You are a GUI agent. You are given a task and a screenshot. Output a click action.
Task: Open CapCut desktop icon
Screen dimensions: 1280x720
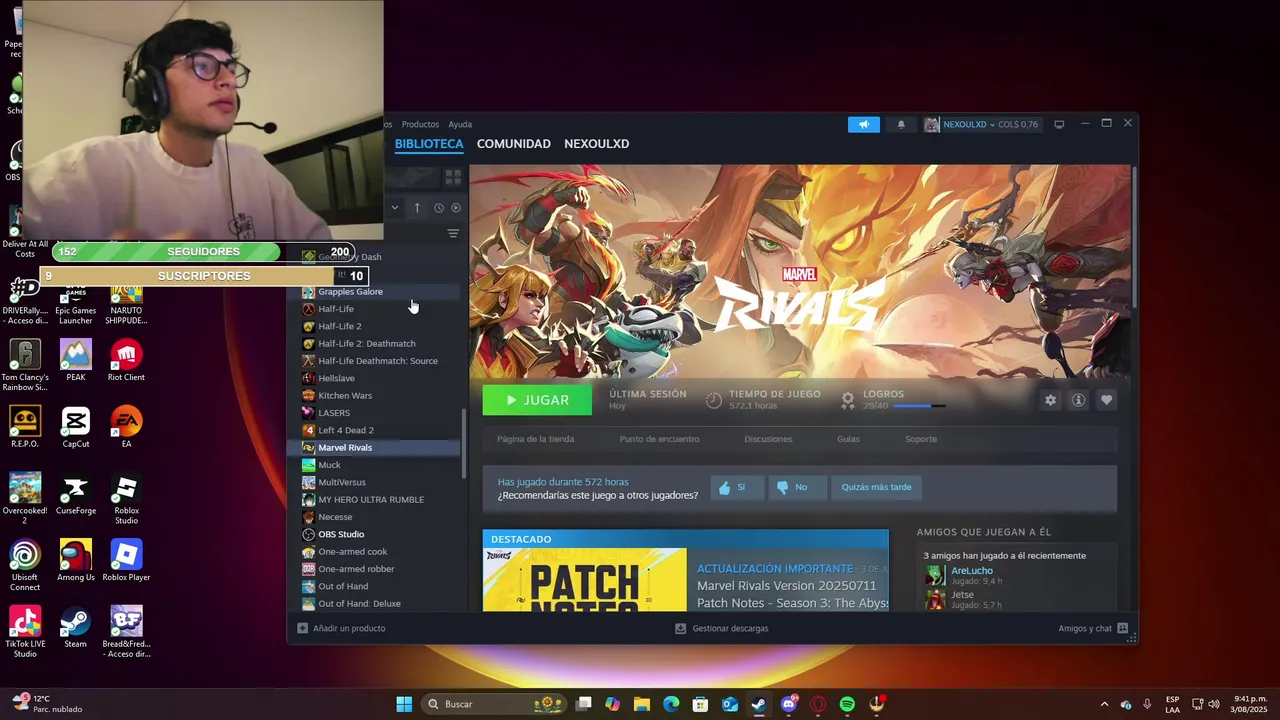point(75,428)
